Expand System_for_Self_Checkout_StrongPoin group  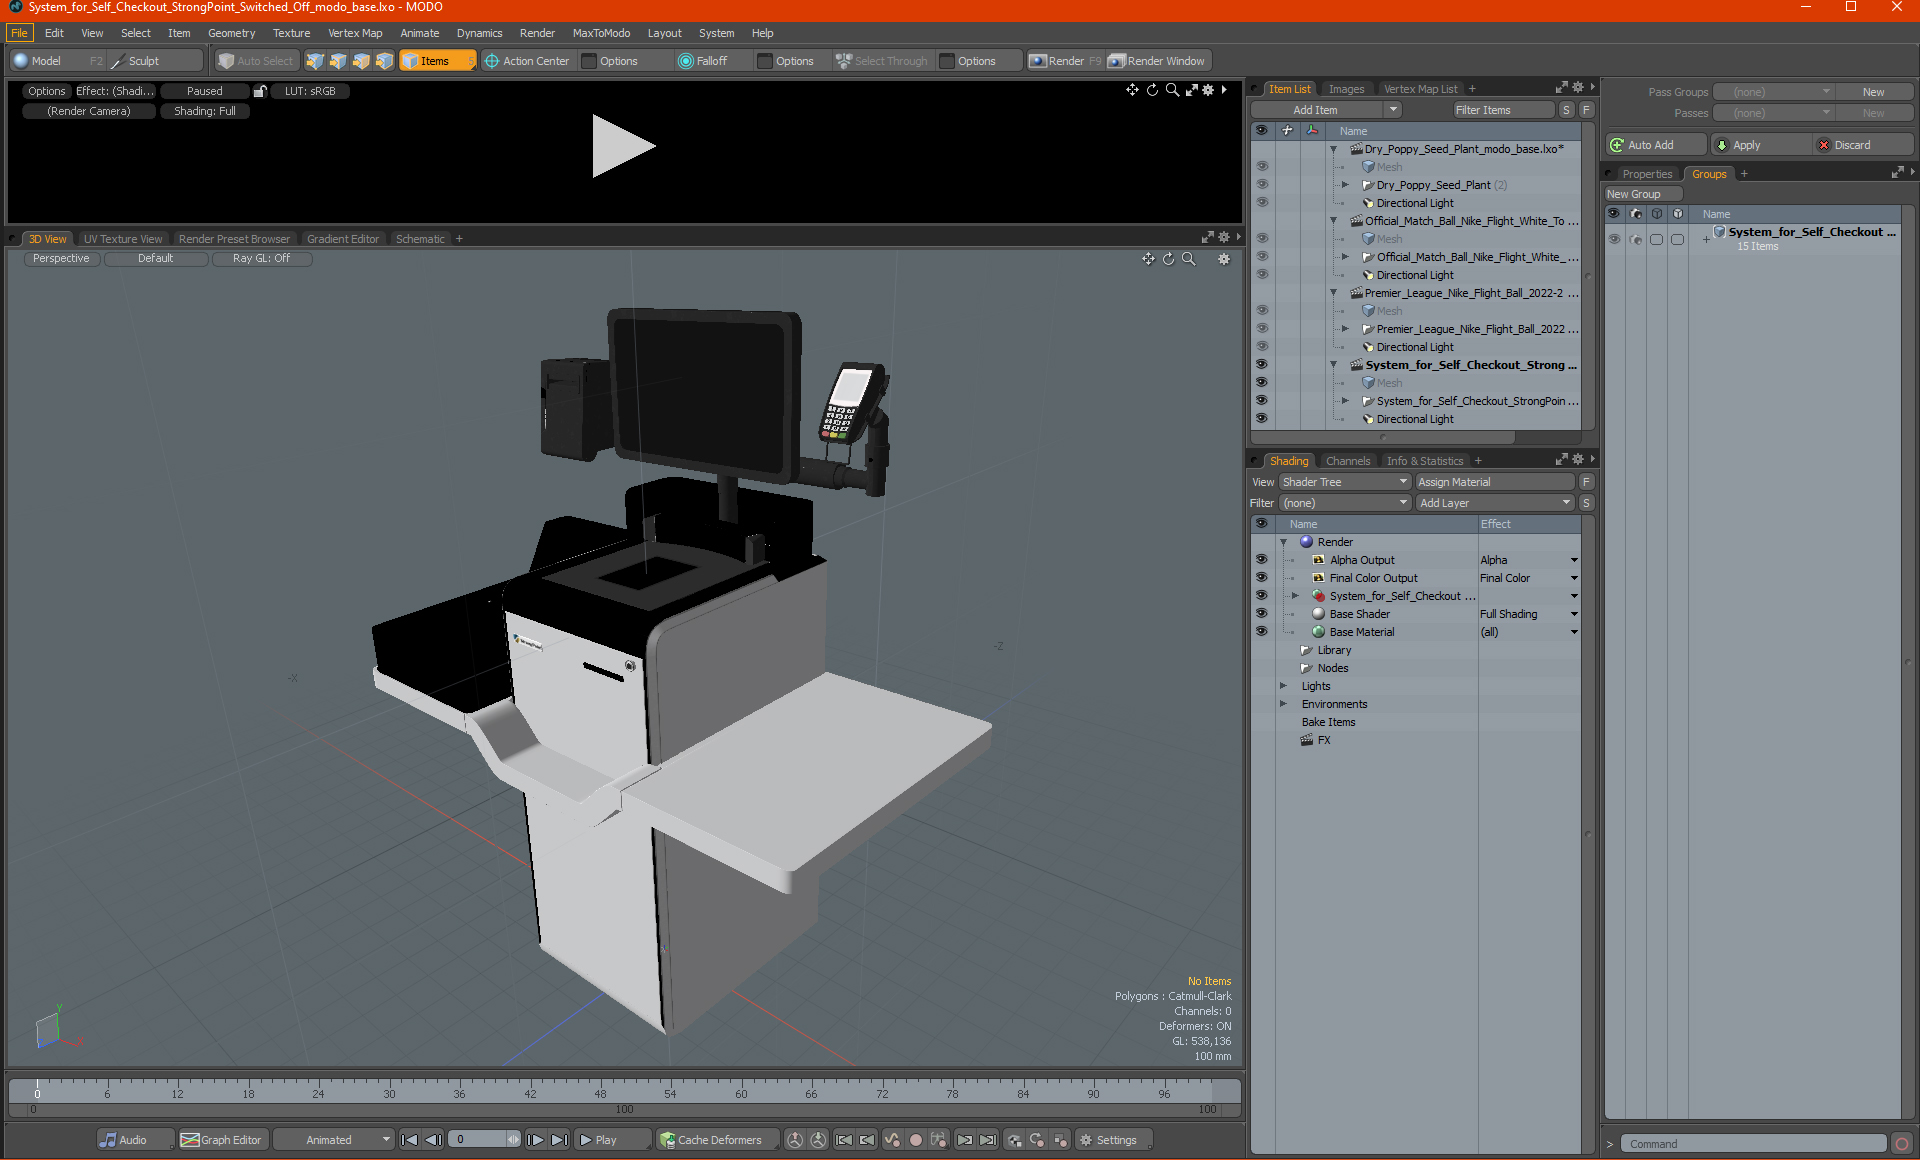(x=1345, y=401)
